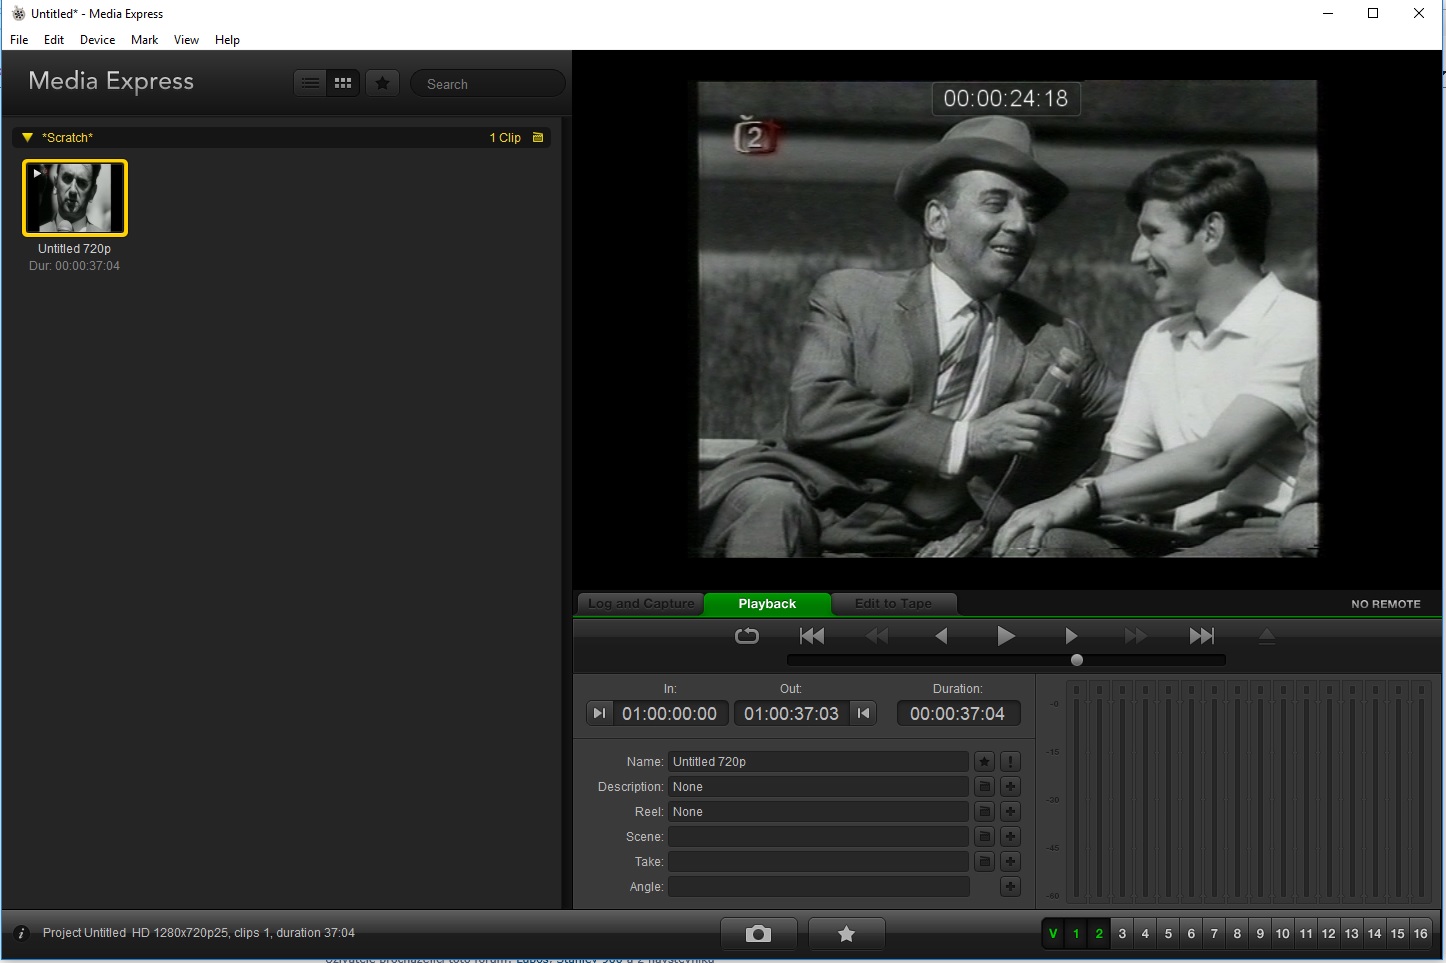Increment the Reel field with plus button
This screenshot has height=963, width=1446.
[x=1010, y=812]
